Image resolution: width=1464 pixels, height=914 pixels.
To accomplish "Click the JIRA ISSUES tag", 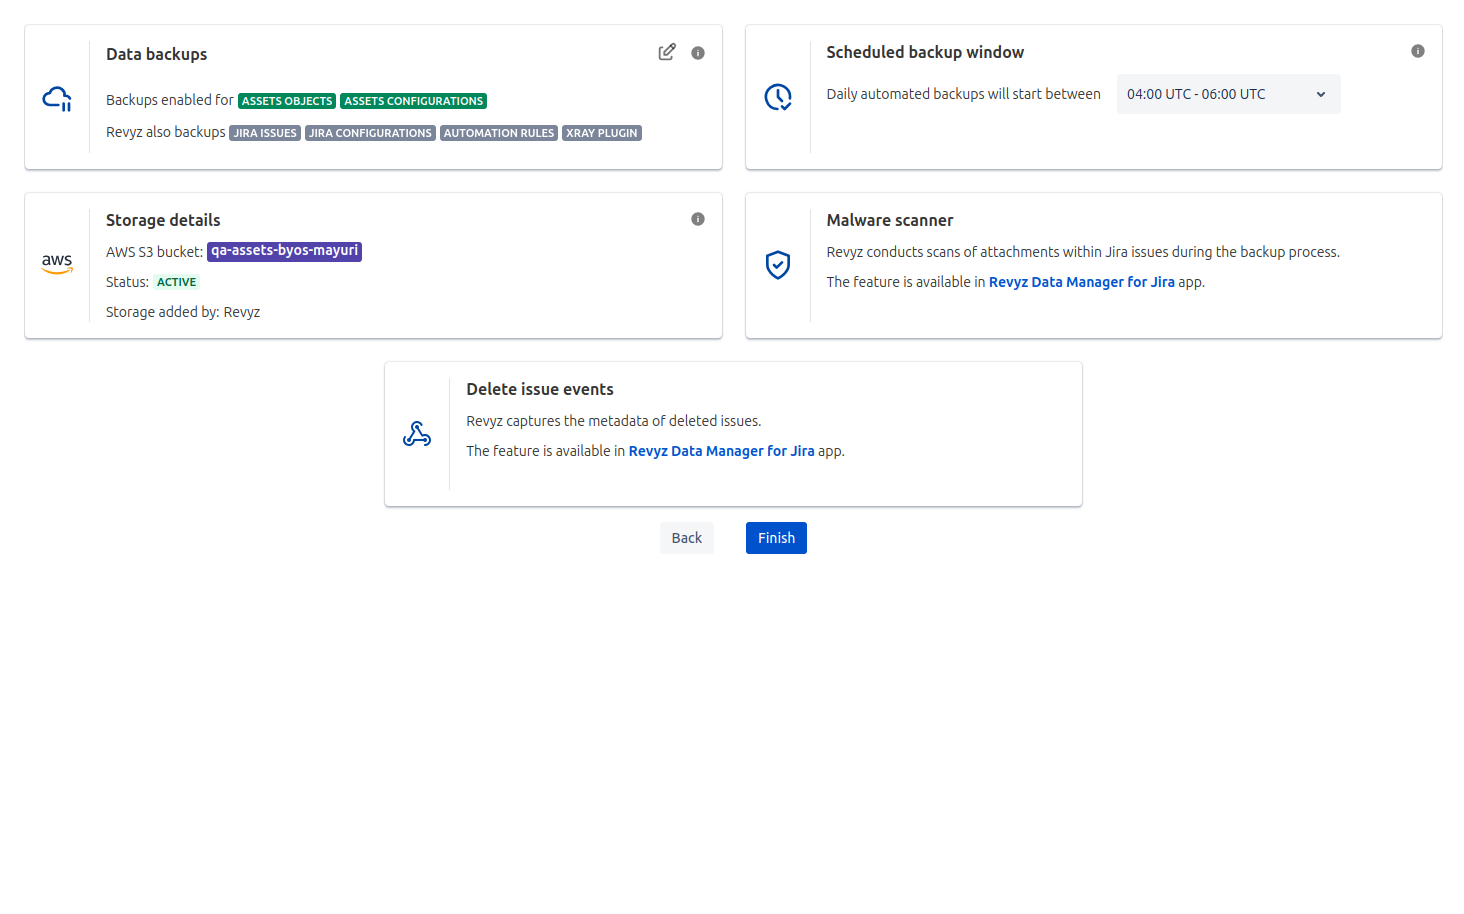I will click(265, 133).
